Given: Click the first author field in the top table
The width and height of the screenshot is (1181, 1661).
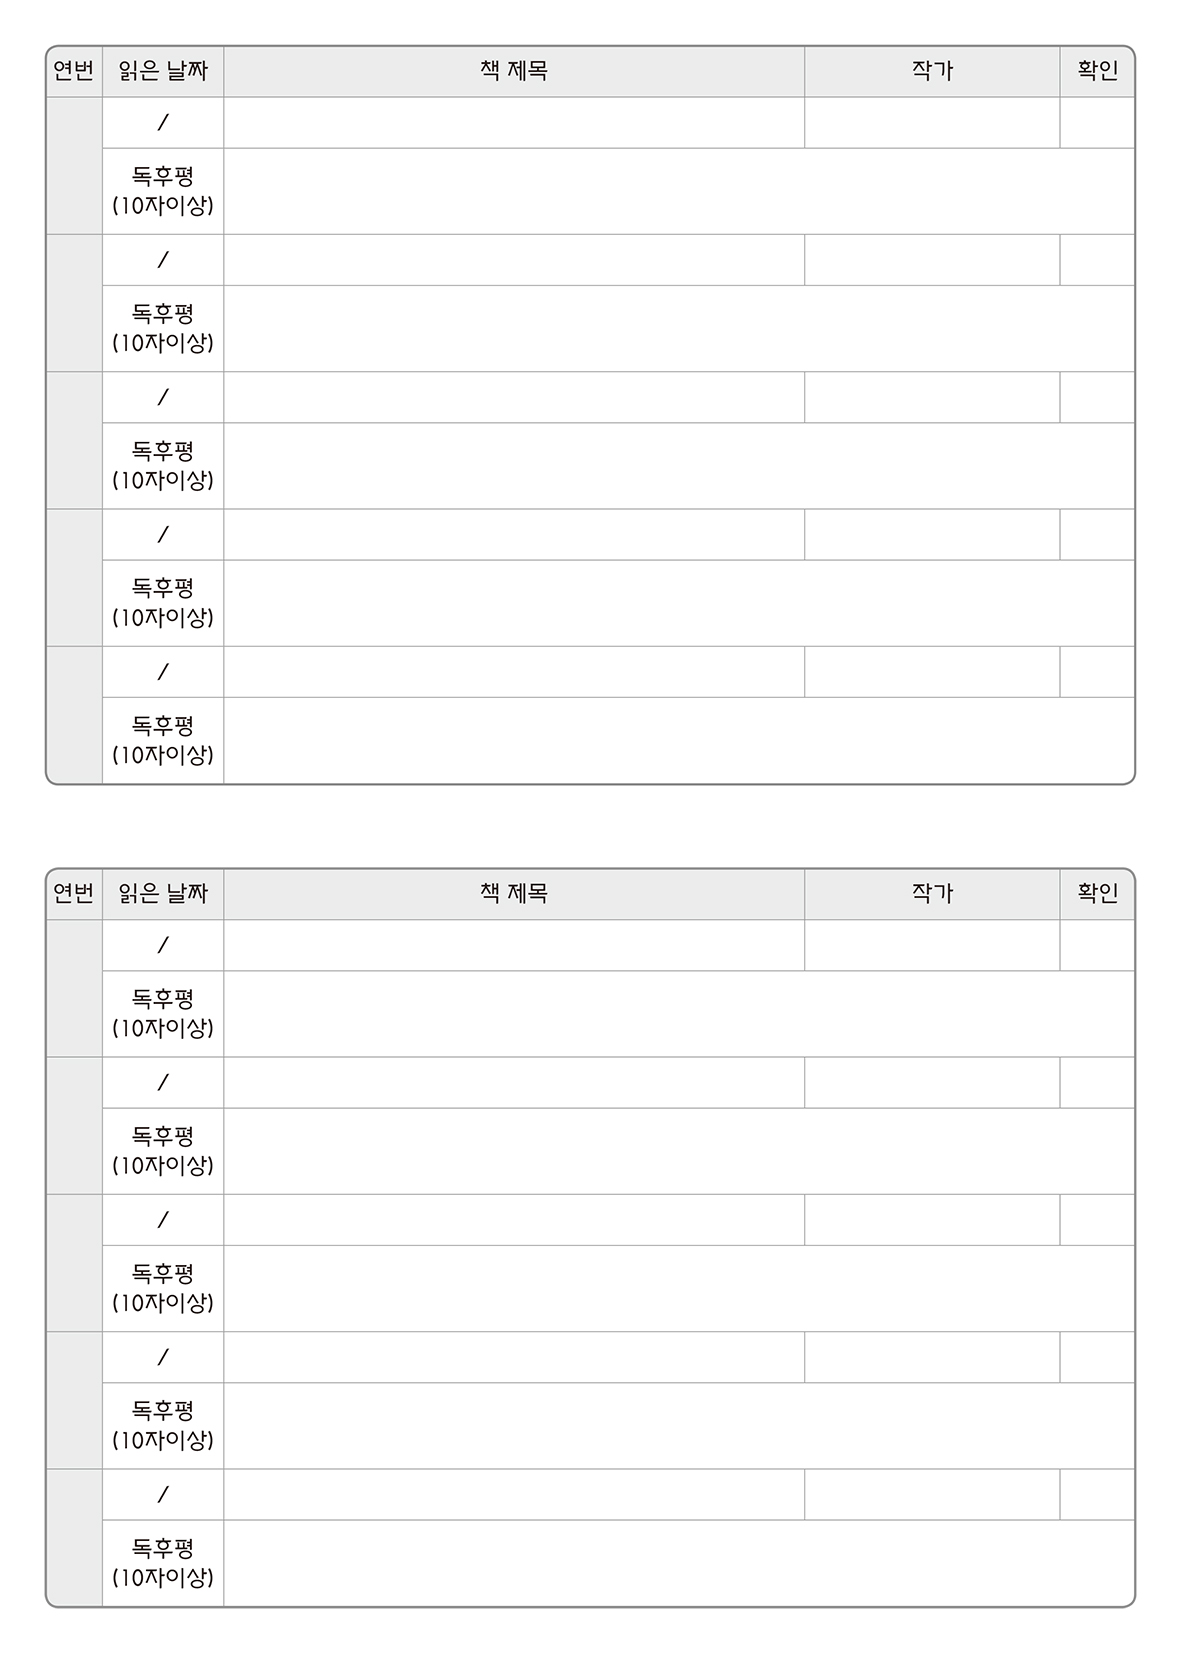Looking at the screenshot, I should click(x=932, y=123).
